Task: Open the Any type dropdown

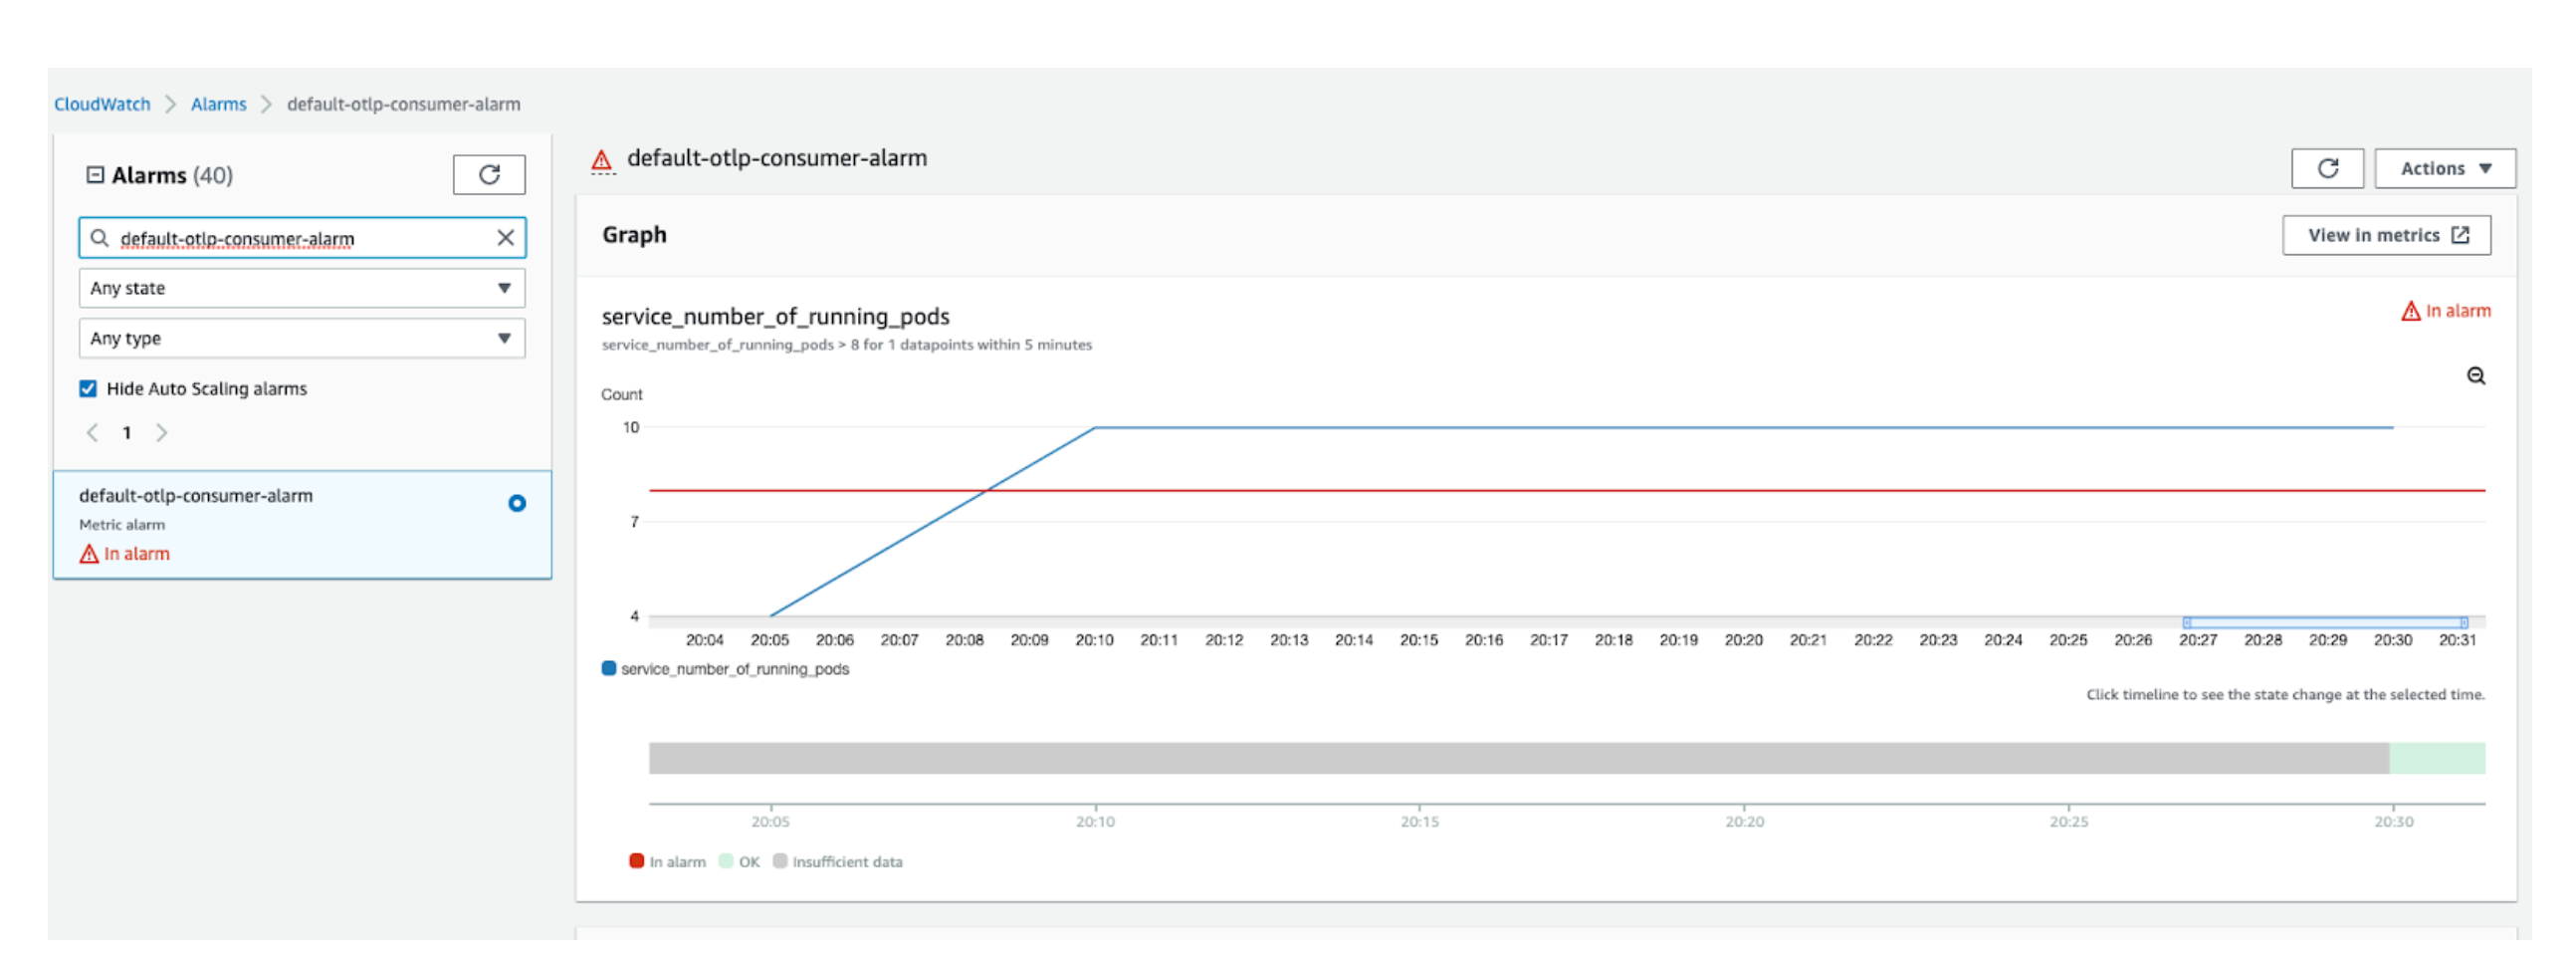Action: click(301, 339)
